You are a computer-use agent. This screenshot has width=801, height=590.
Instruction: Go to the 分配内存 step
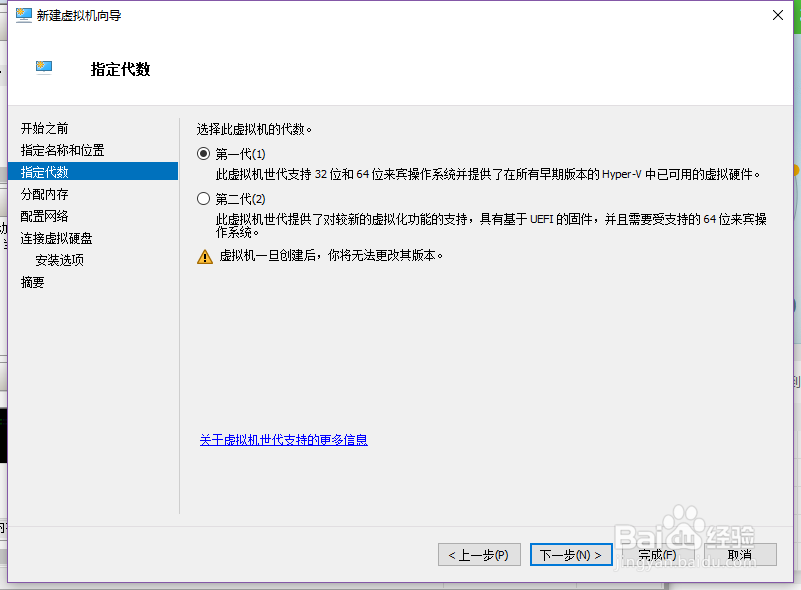coord(45,194)
